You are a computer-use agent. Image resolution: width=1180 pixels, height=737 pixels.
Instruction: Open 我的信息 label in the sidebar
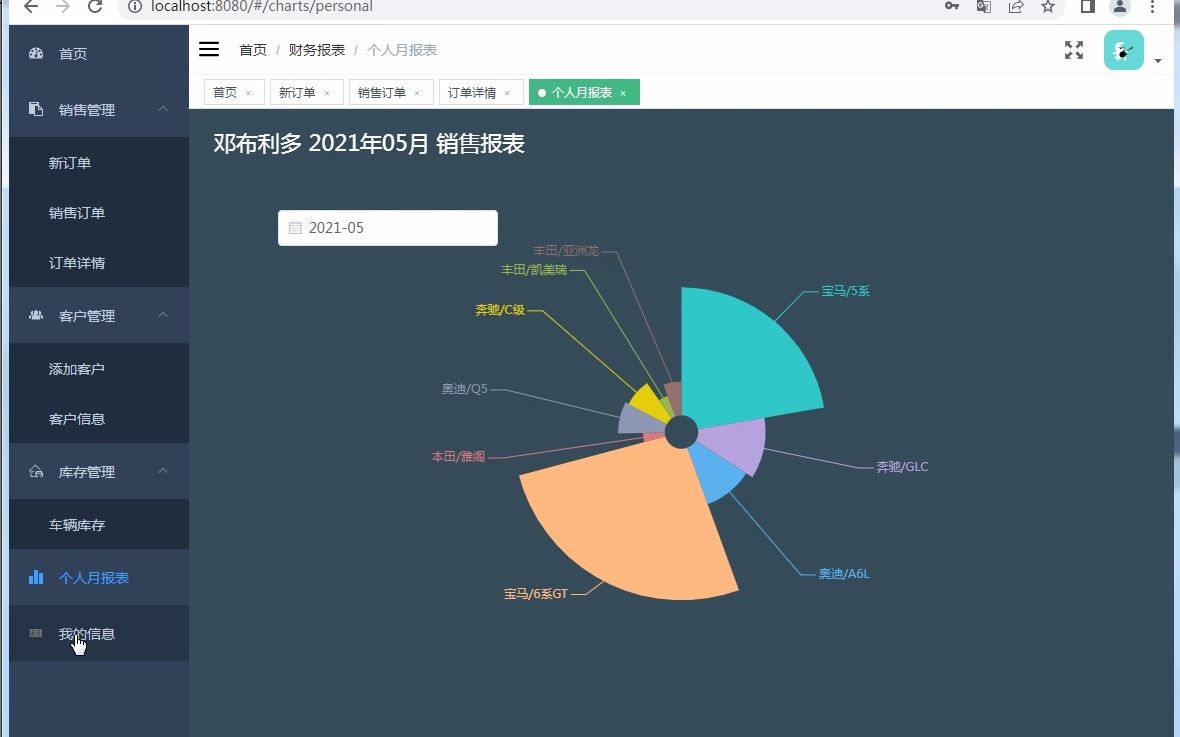pos(87,634)
